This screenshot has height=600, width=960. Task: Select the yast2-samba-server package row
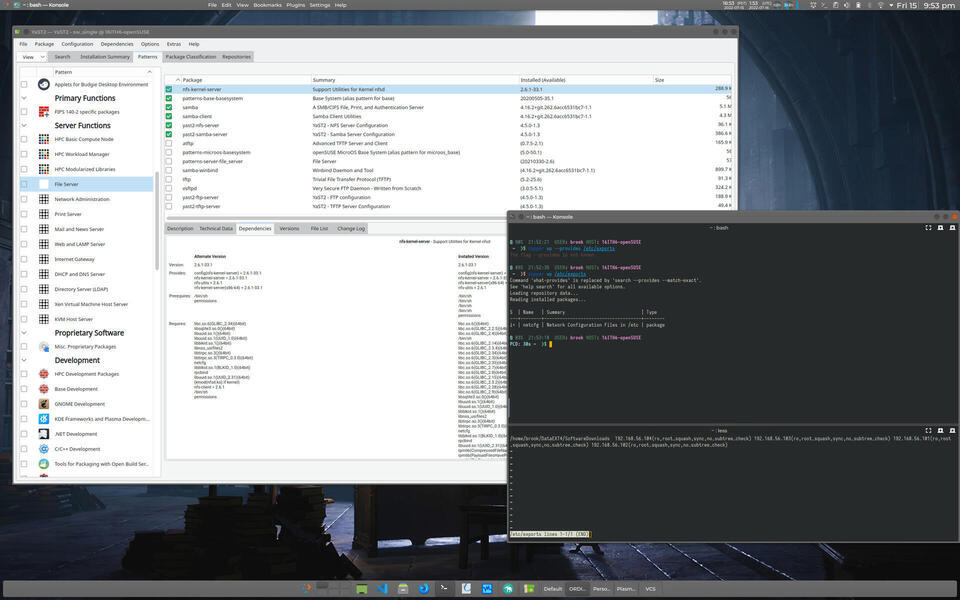pos(448,135)
